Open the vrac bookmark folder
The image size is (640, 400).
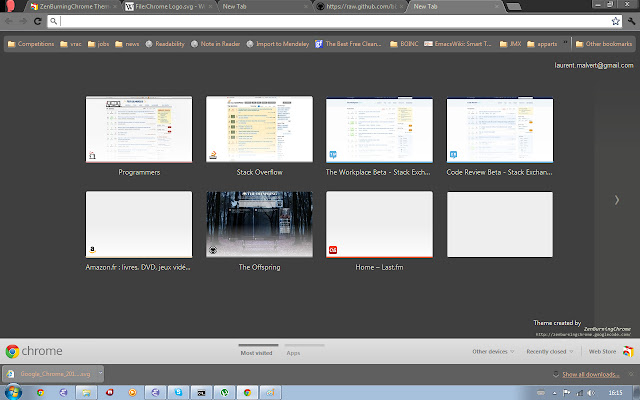pos(71,44)
